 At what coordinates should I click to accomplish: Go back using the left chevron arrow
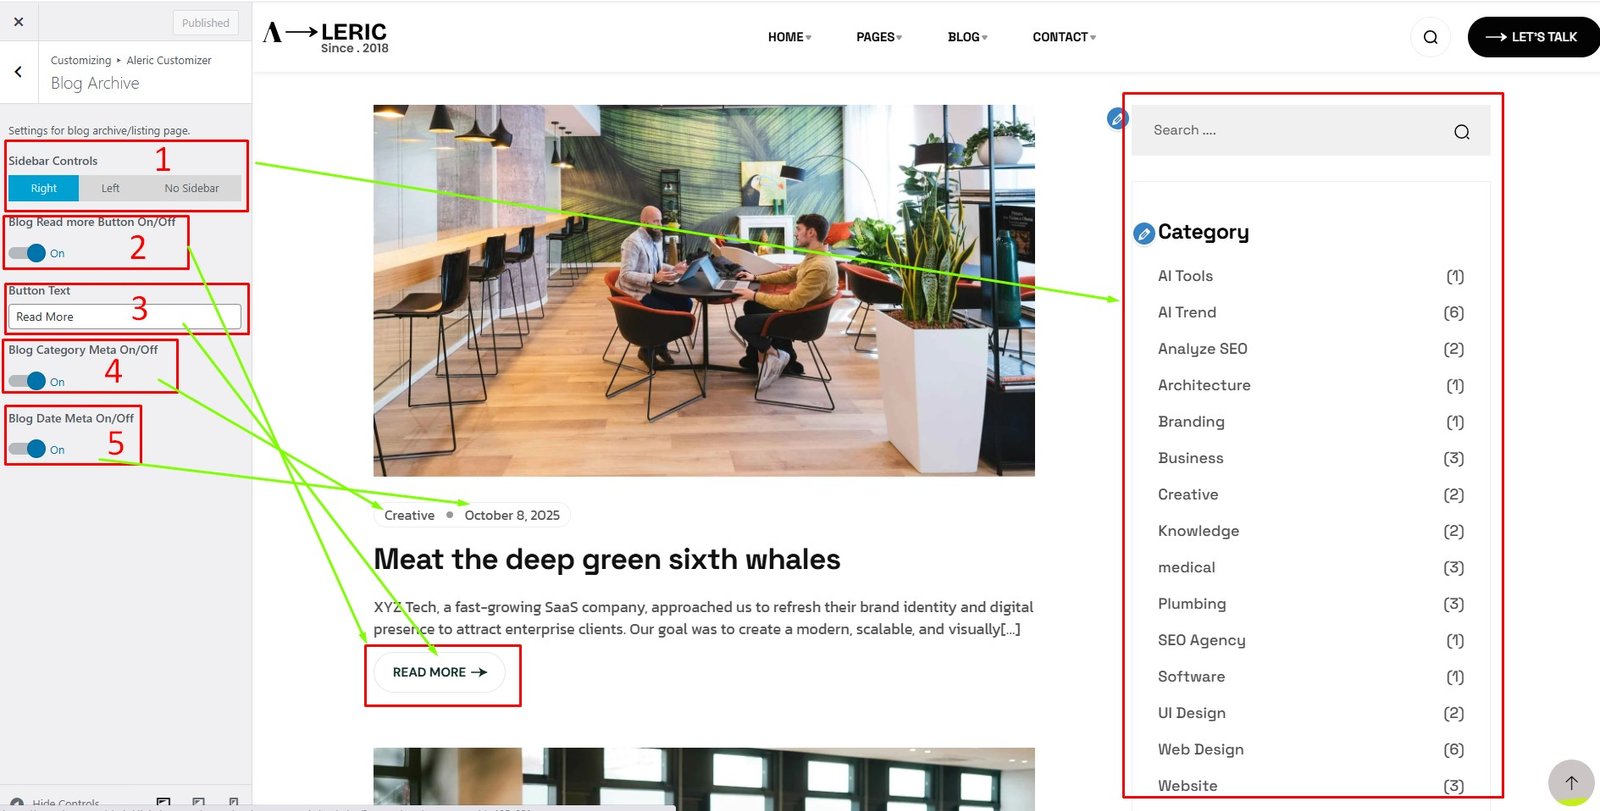18,71
